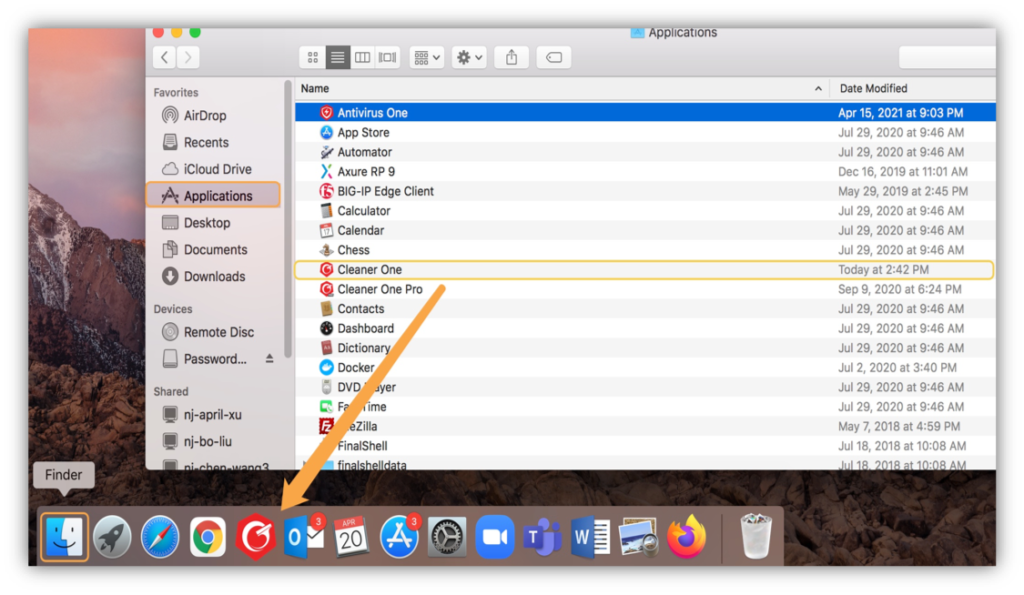Viewport: 1024px width, 595px height.
Task: Open Google Chrome from the Dock
Action: 208,538
